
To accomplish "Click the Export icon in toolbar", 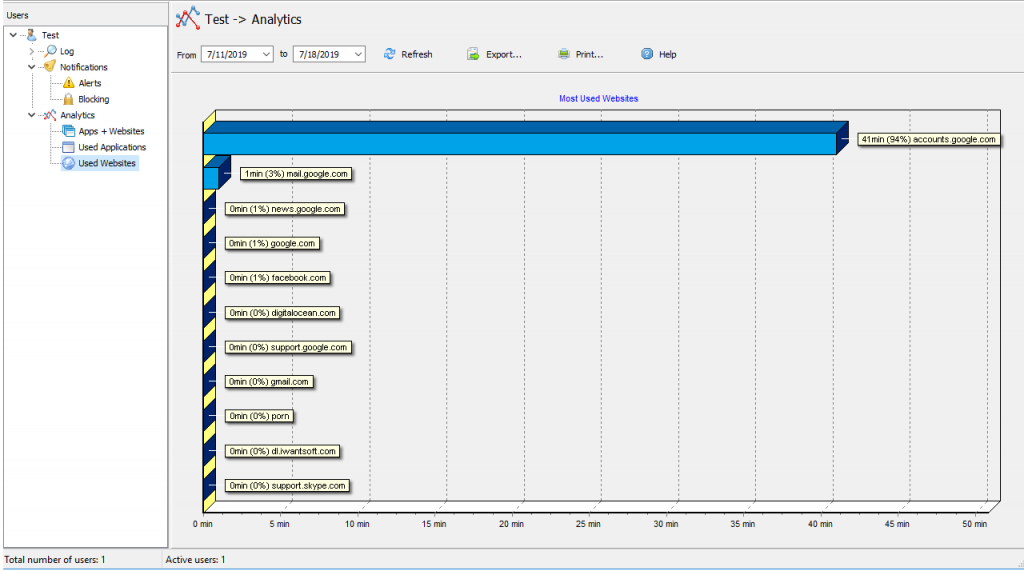I will pos(473,54).
